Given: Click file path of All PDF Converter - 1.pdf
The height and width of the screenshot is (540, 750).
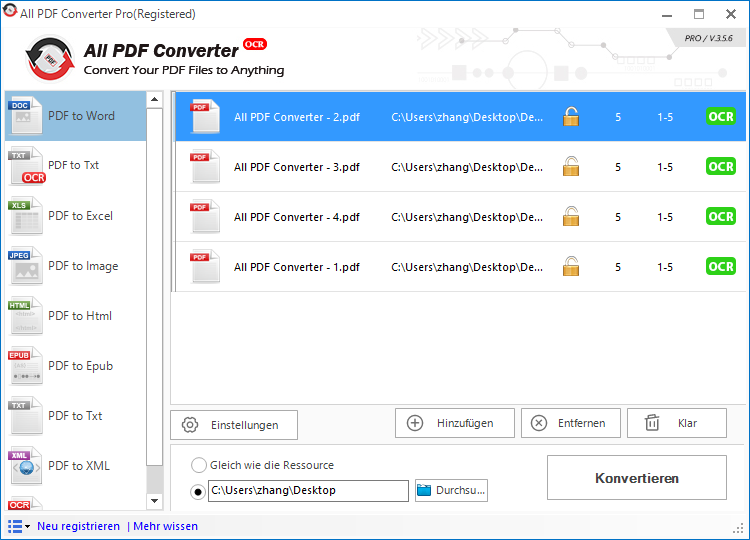Looking at the screenshot, I should pyautogui.click(x=467, y=267).
